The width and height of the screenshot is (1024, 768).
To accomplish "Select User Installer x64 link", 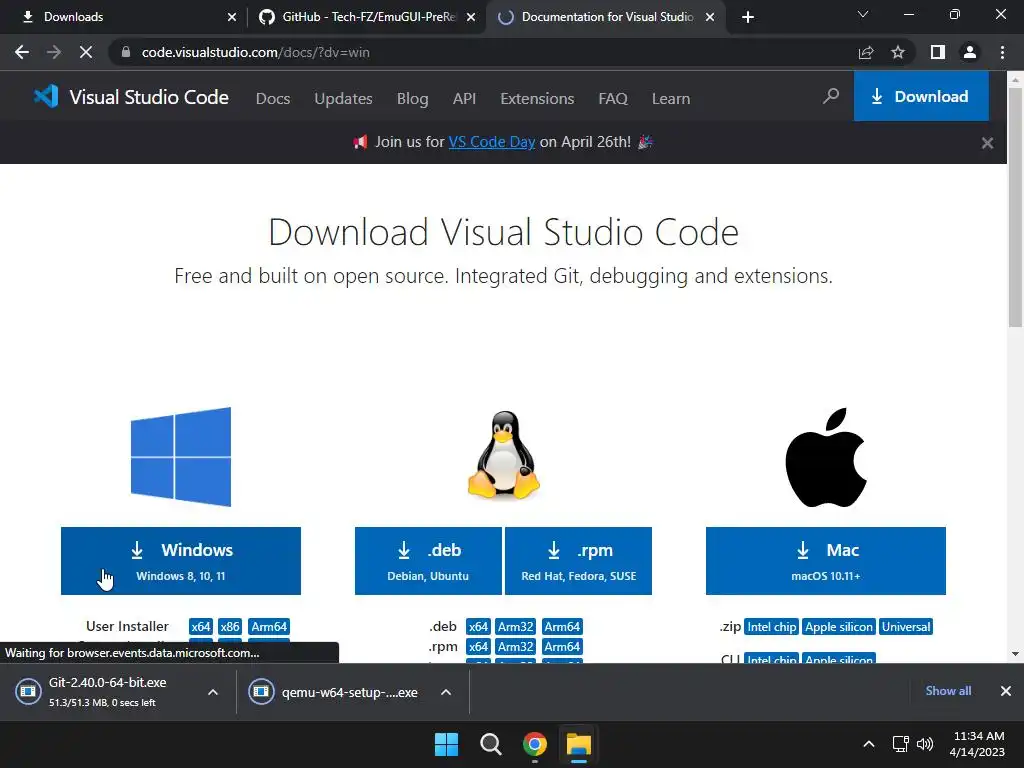I will (x=200, y=626).
